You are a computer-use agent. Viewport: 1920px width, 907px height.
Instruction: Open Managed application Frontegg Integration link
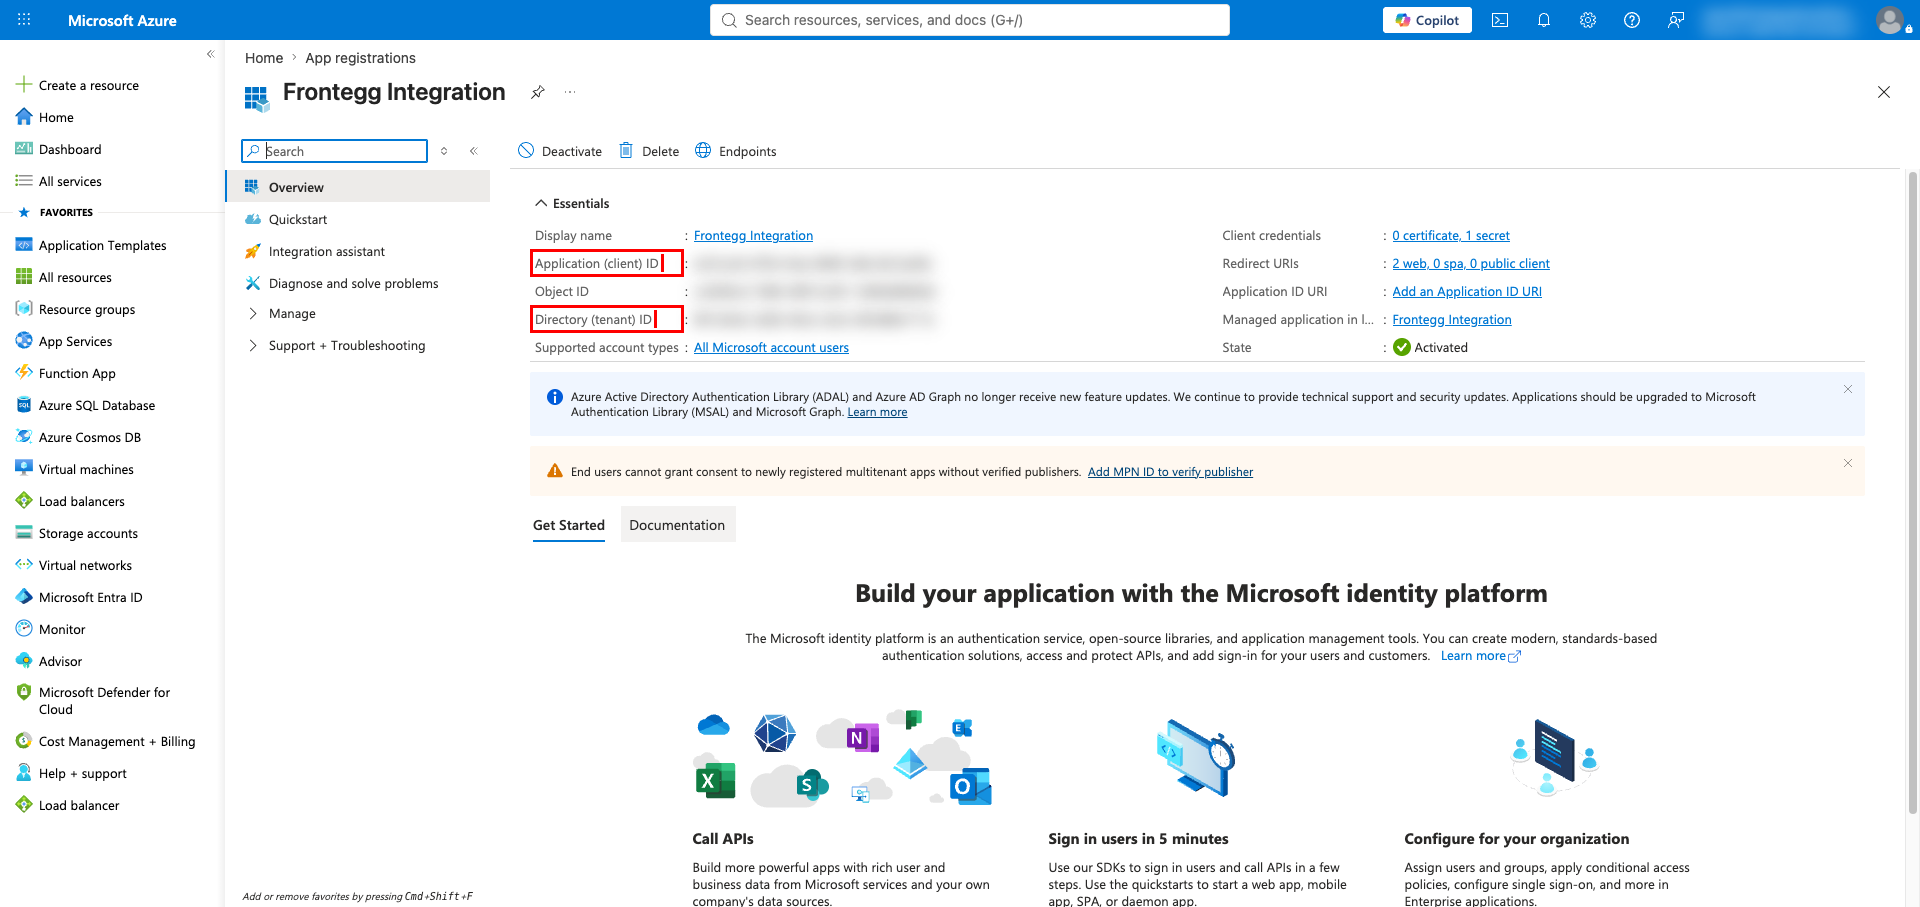pos(1452,320)
